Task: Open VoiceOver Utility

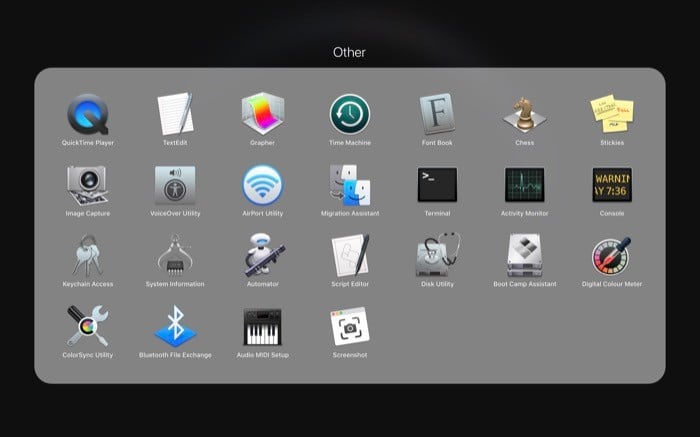Action: coord(175,185)
